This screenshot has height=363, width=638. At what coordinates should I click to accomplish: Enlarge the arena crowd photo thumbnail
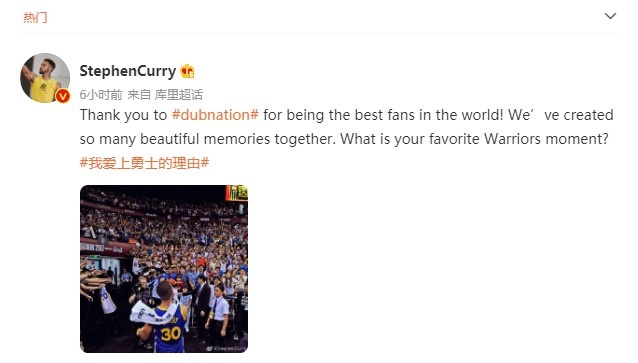164,269
